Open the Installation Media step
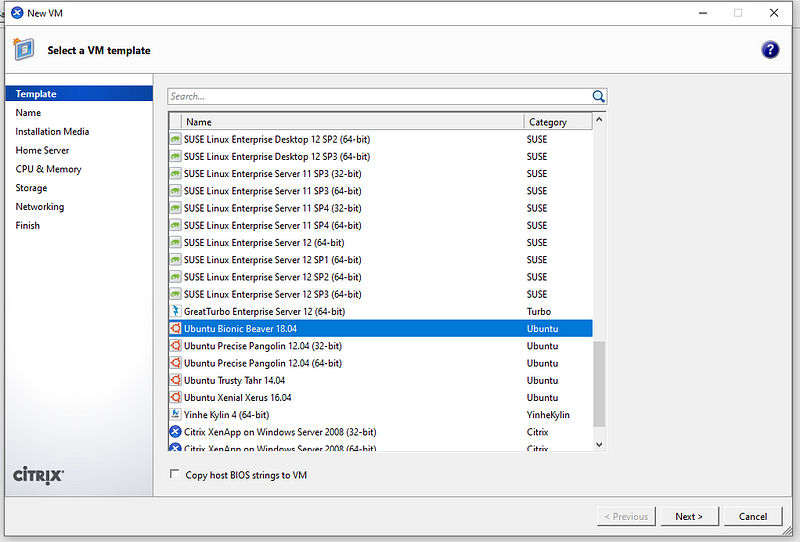 [x=52, y=132]
